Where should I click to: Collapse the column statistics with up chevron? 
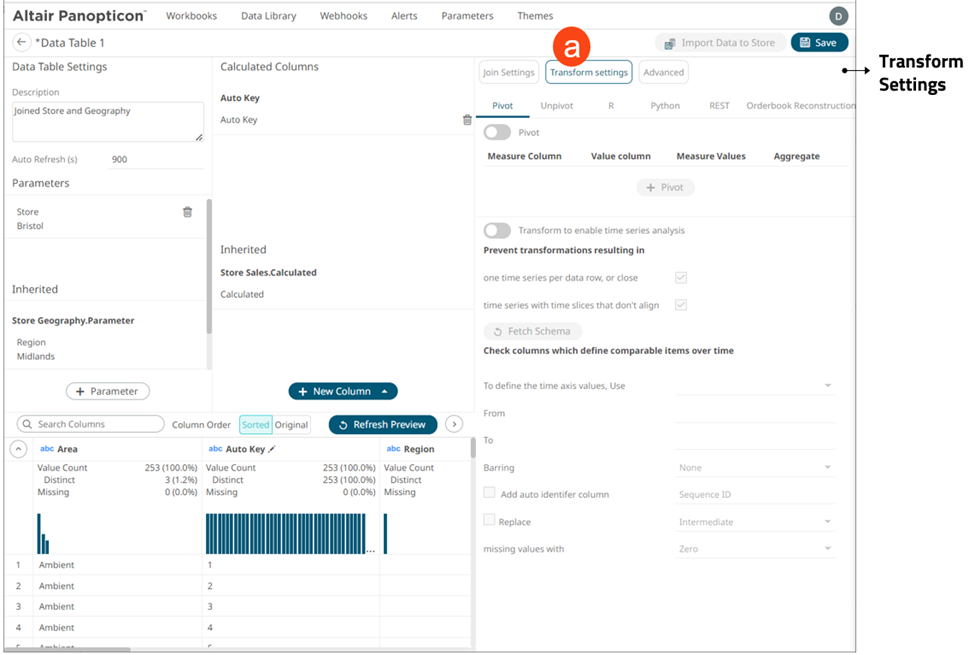tap(18, 449)
